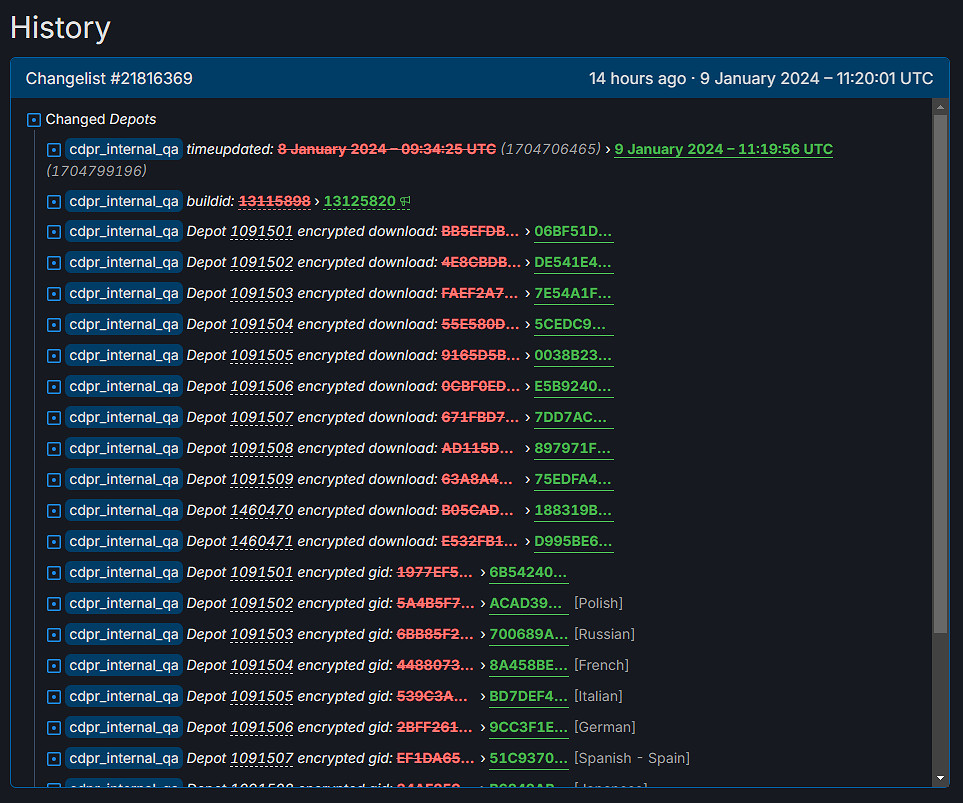Open new build ID 13125820 link
The height and width of the screenshot is (803, 963).
point(359,202)
